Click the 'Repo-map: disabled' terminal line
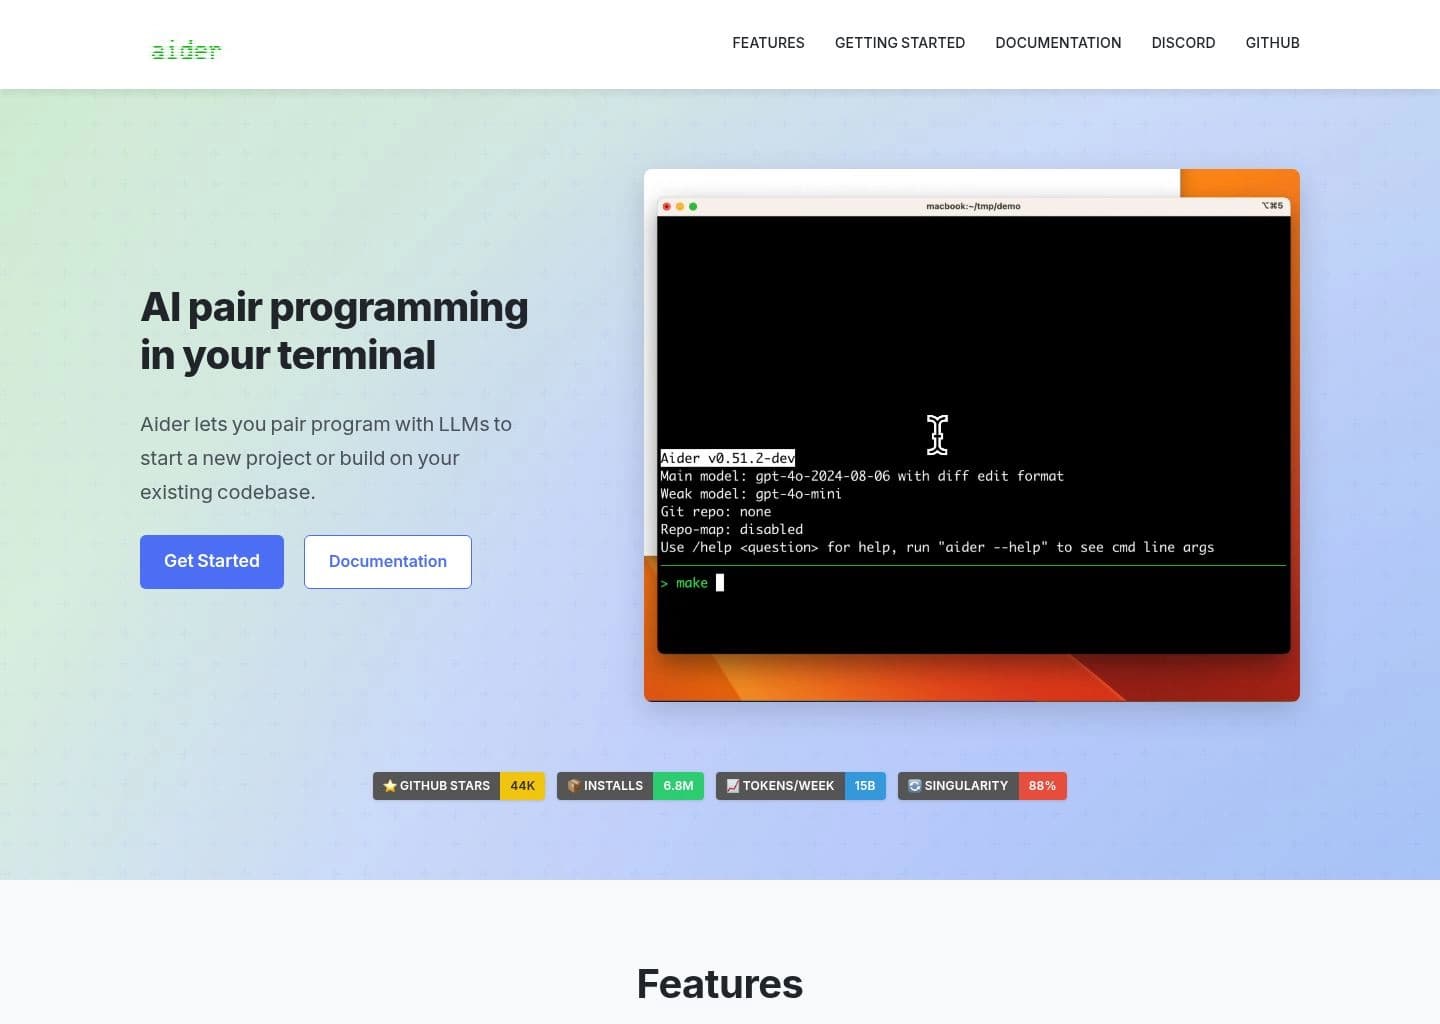 pyautogui.click(x=732, y=530)
